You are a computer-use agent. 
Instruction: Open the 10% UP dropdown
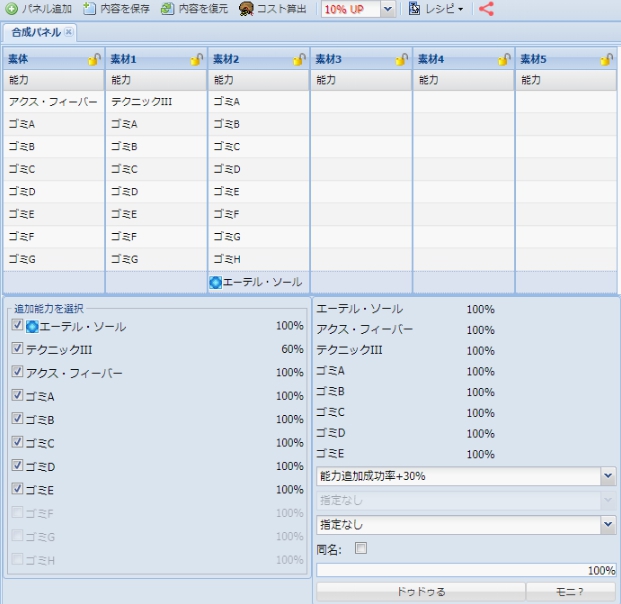click(388, 9)
